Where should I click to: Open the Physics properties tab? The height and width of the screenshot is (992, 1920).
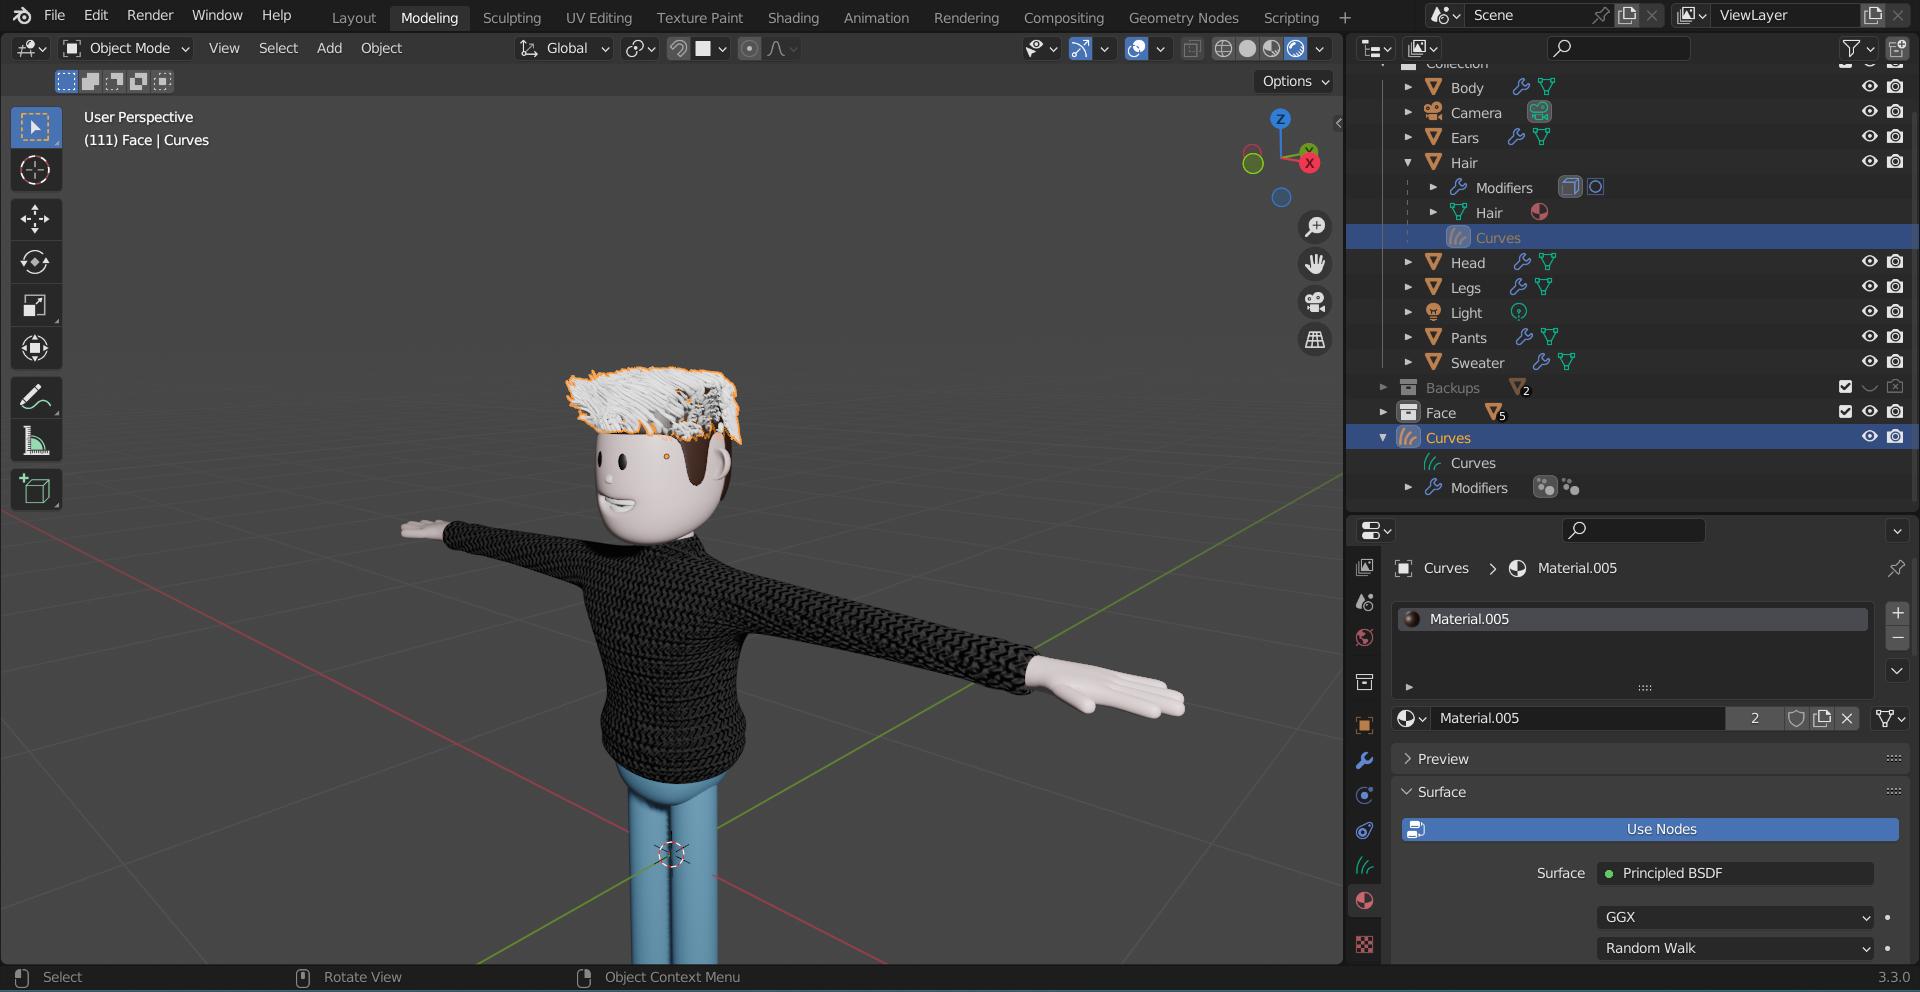pyautogui.click(x=1364, y=795)
